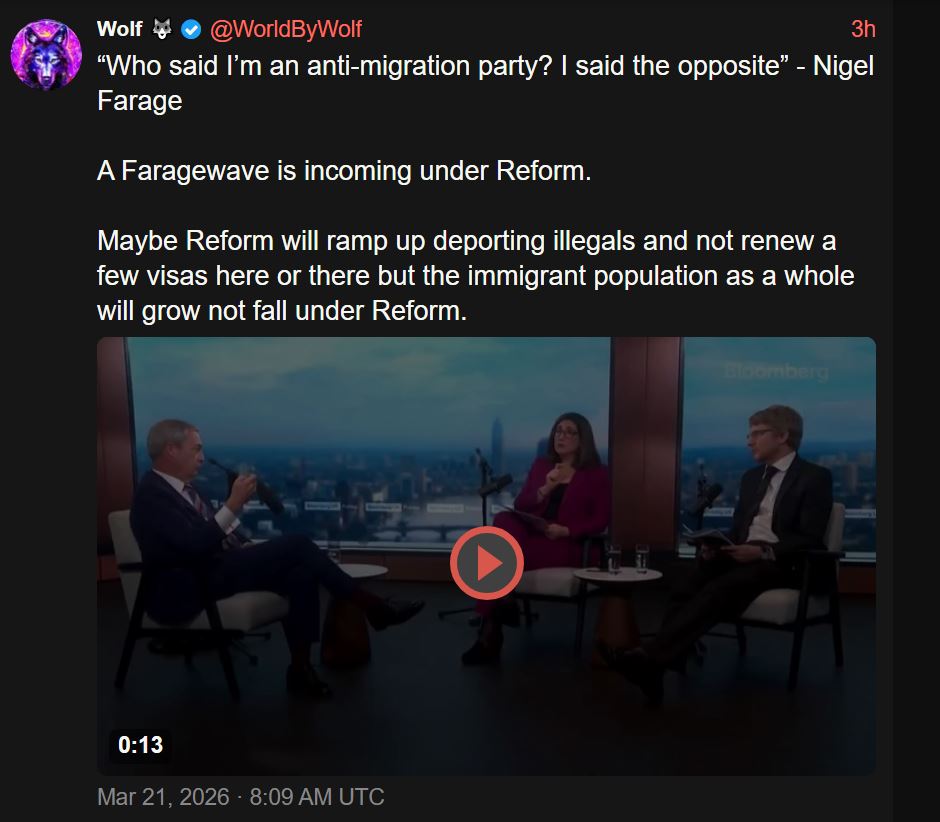The width and height of the screenshot is (940, 822).
Task: Click the paragraph about deporting illegals
Action: (475, 276)
